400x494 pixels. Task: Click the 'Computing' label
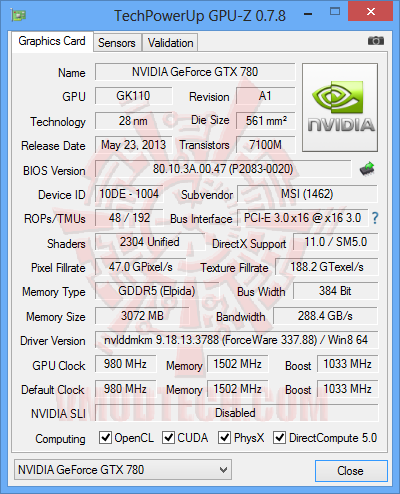(x=60, y=439)
